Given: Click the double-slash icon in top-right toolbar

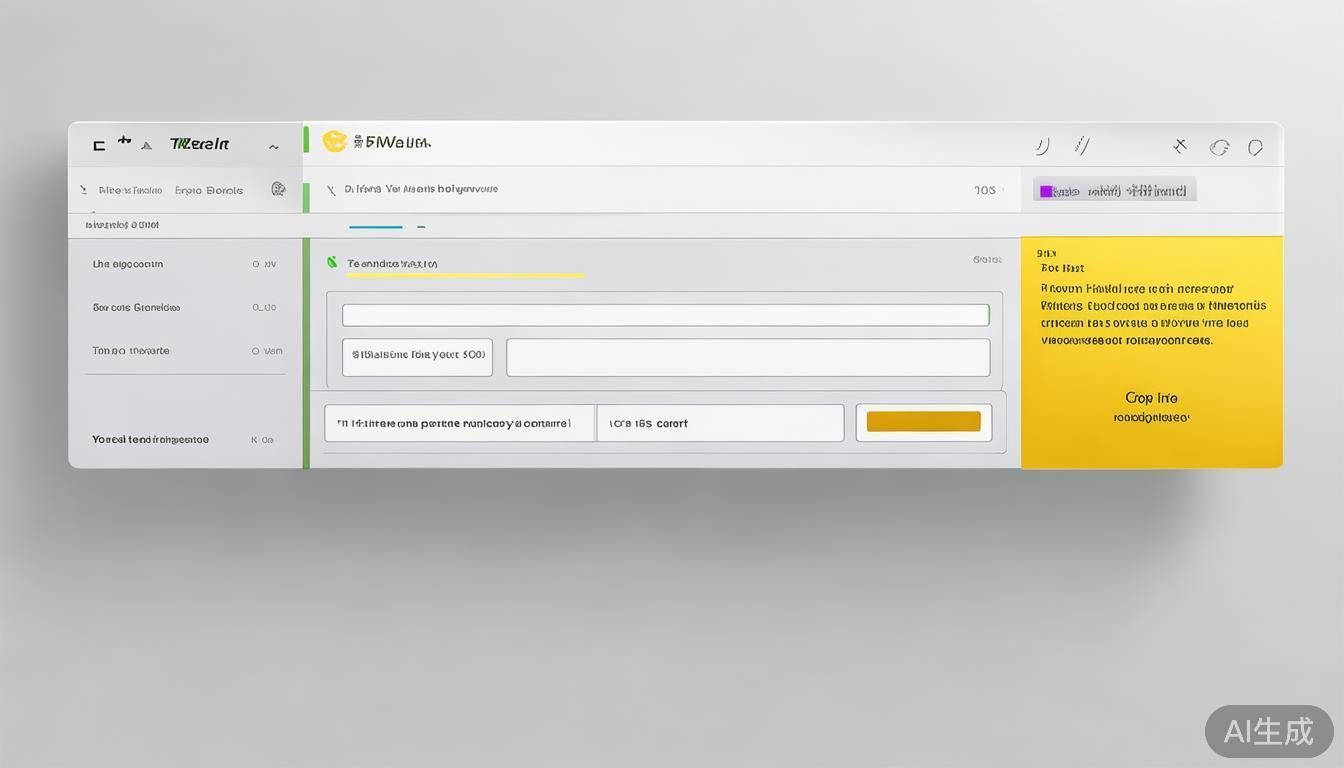Looking at the screenshot, I should click(1081, 146).
